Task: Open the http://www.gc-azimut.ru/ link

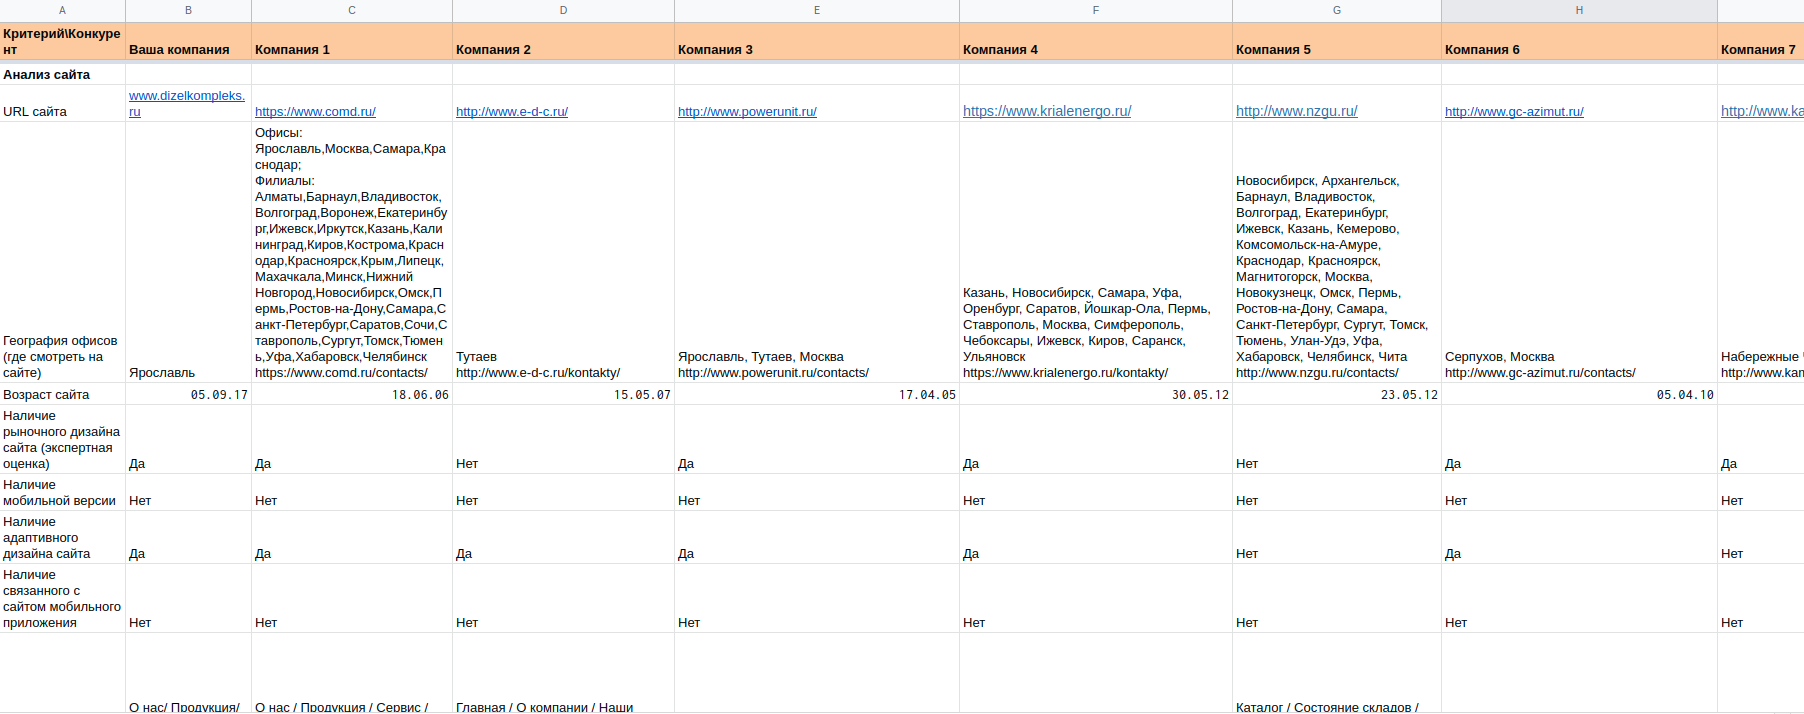Action: (x=1513, y=112)
